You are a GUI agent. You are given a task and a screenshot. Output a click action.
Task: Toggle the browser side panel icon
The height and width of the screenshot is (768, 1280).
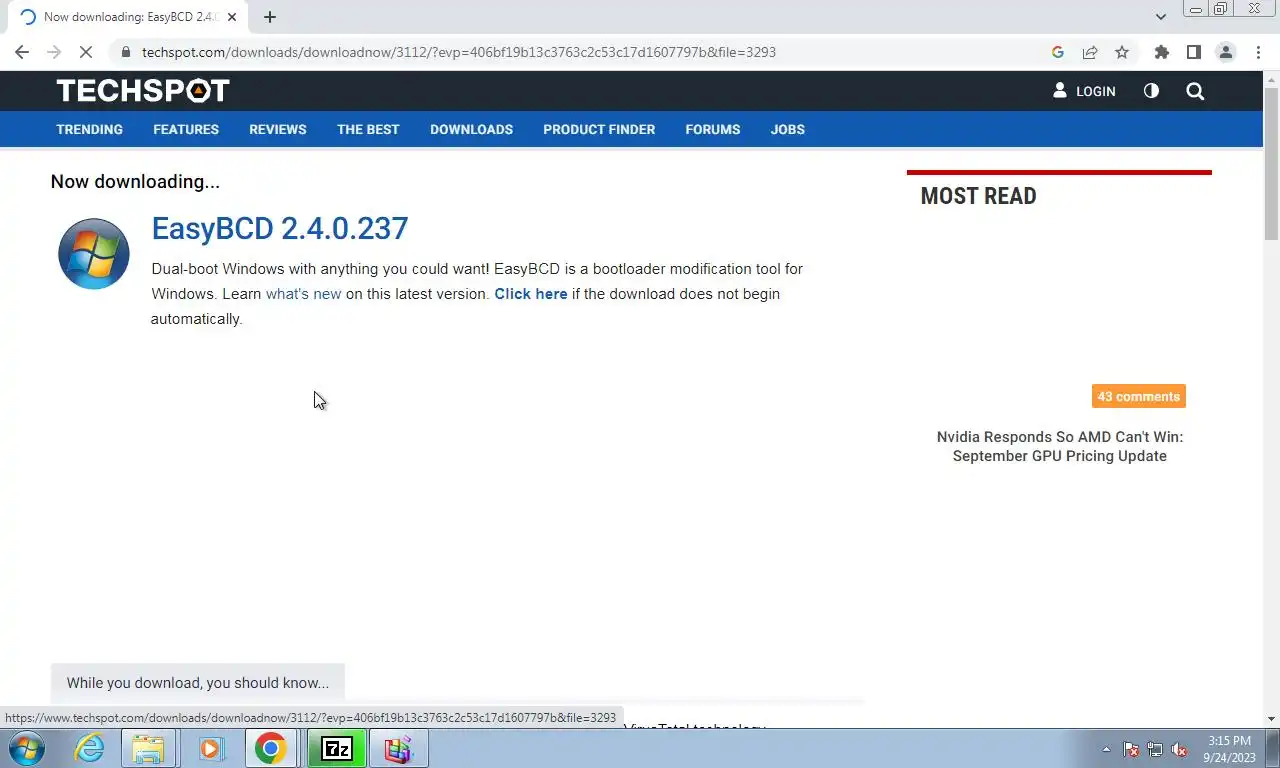coord(1193,52)
